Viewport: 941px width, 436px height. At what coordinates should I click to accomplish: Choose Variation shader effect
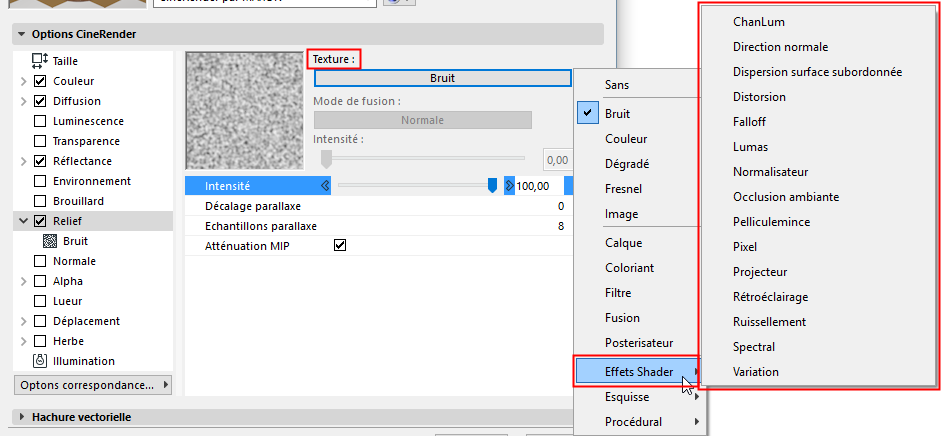pos(756,372)
